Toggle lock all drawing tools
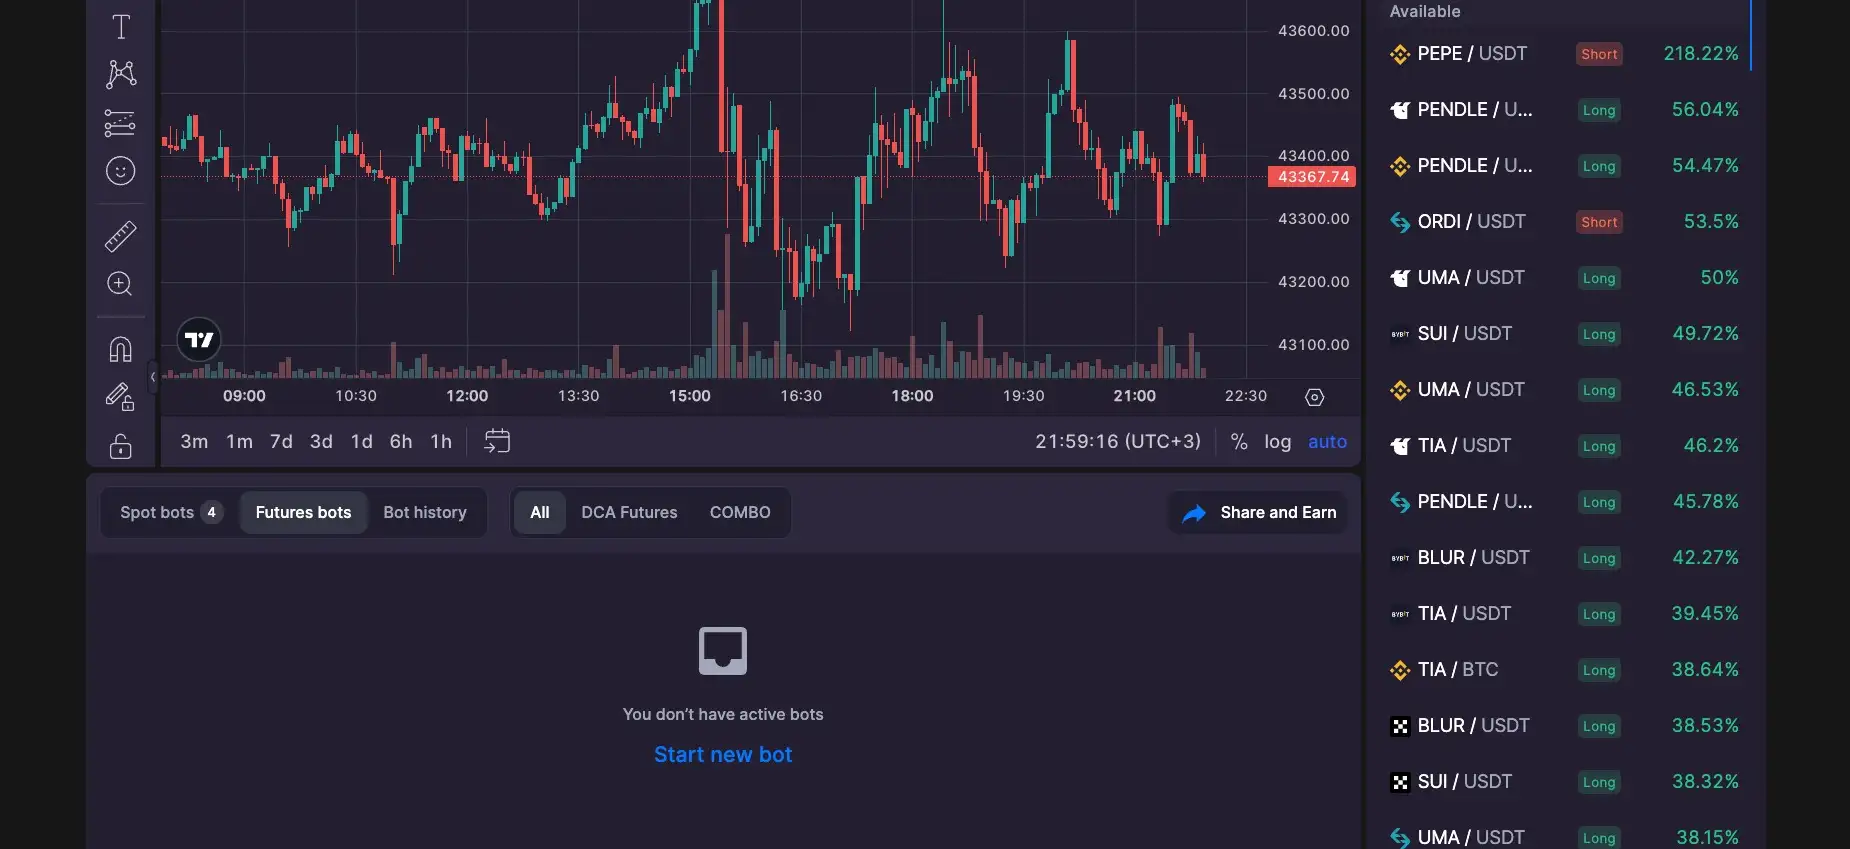This screenshot has height=849, width=1850. pos(120,446)
